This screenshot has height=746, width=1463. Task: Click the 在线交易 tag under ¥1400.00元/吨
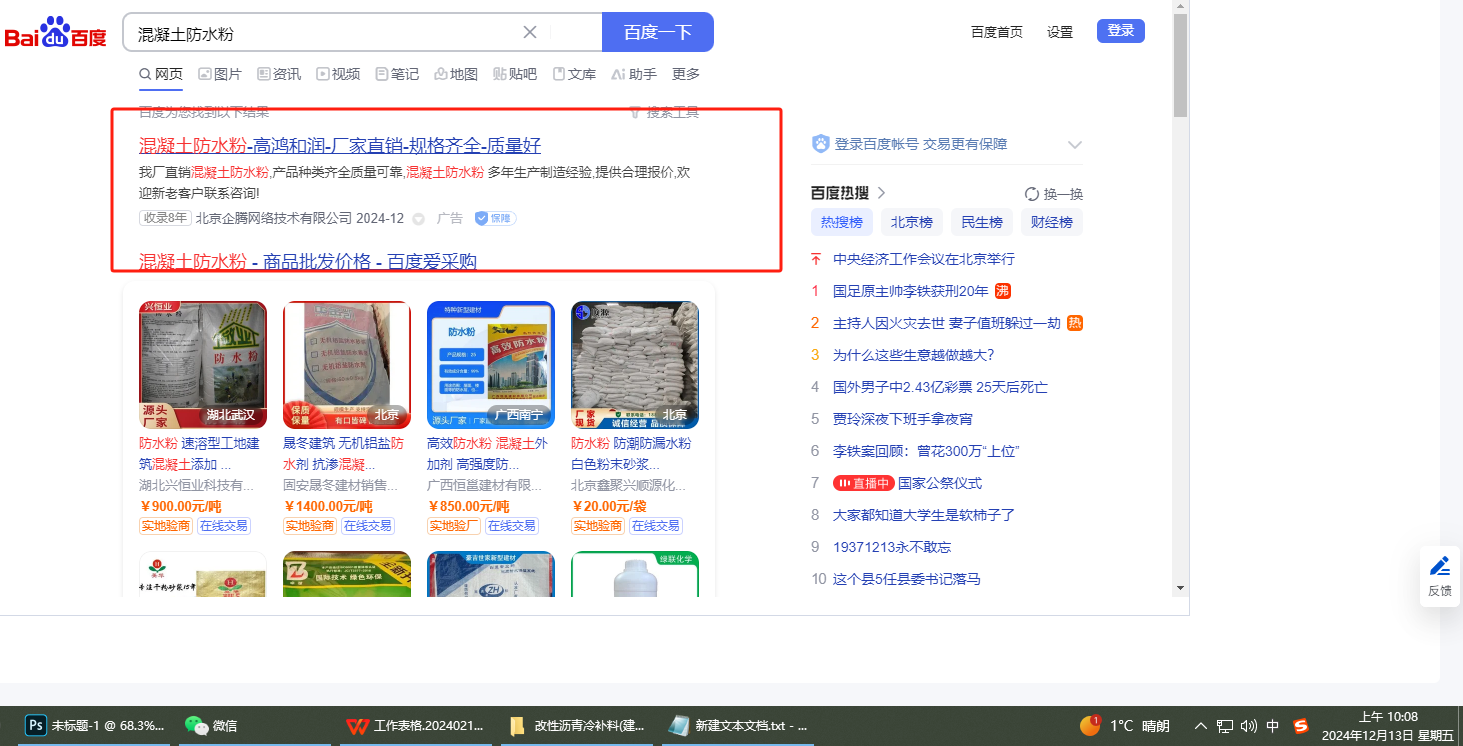click(x=368, y=526)
